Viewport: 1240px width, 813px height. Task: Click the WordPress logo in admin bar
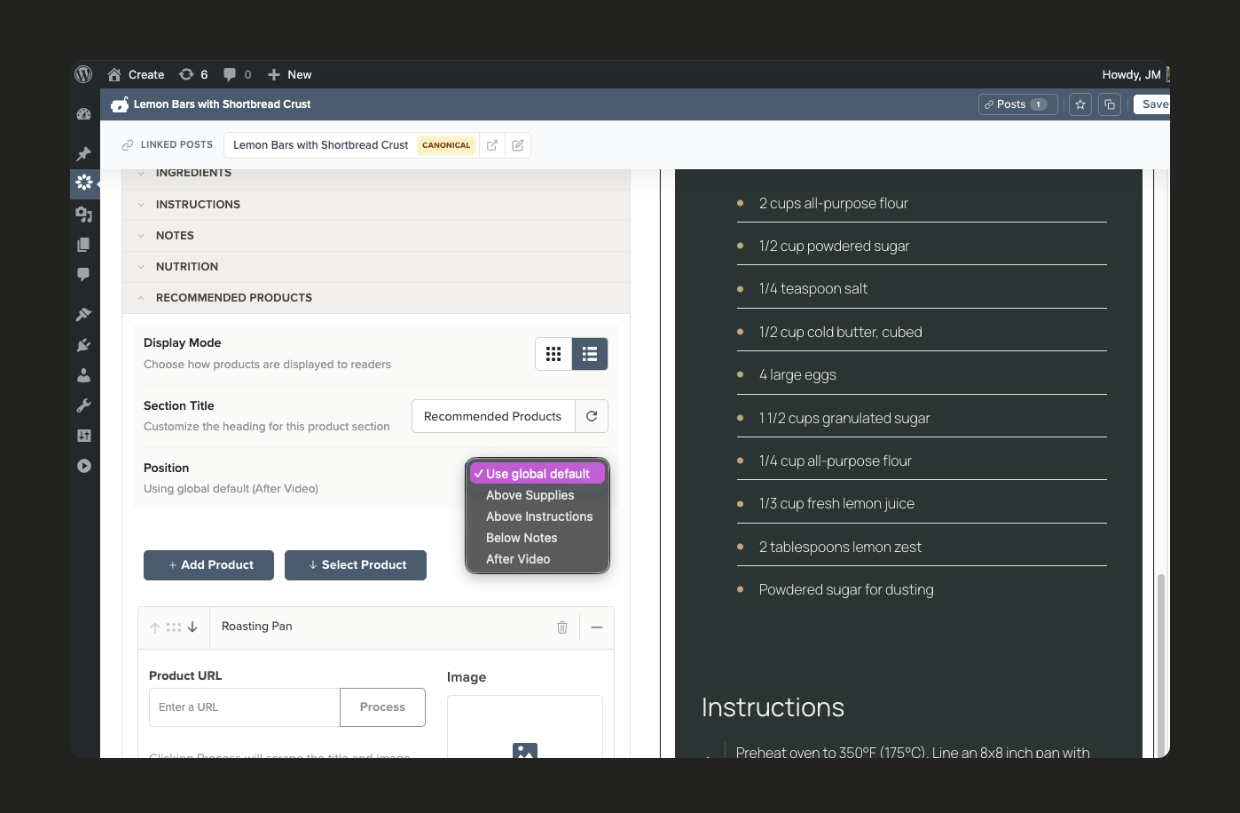pos(83,74)
